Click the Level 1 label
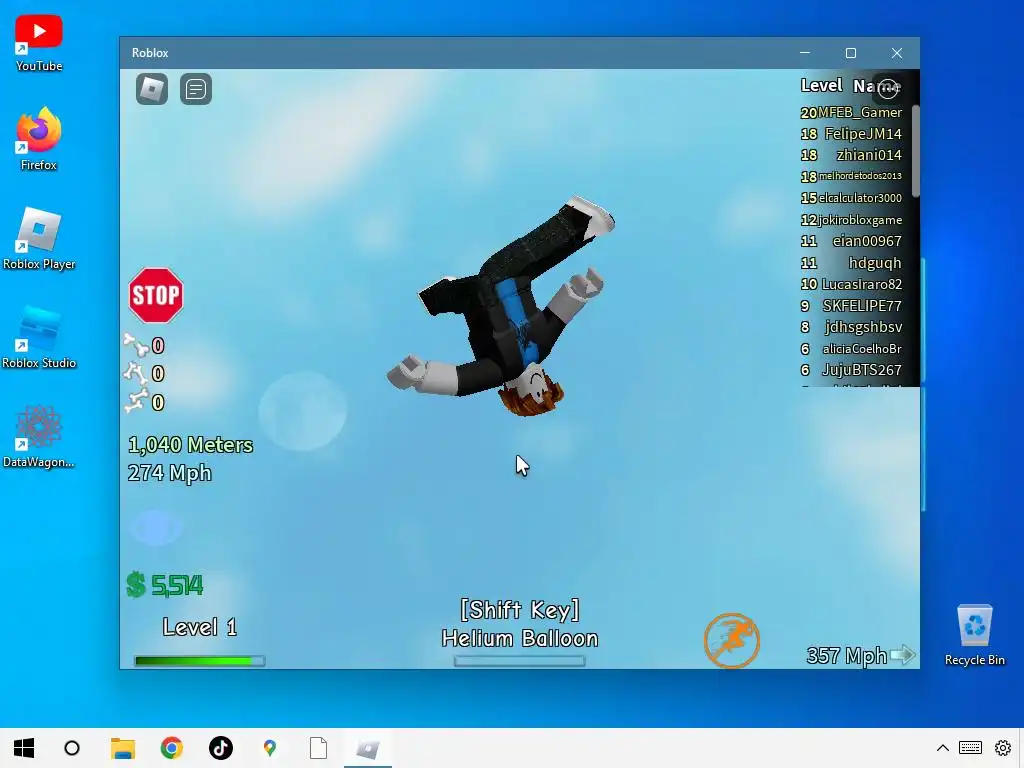1024x768 pixels. click(199, 627)
